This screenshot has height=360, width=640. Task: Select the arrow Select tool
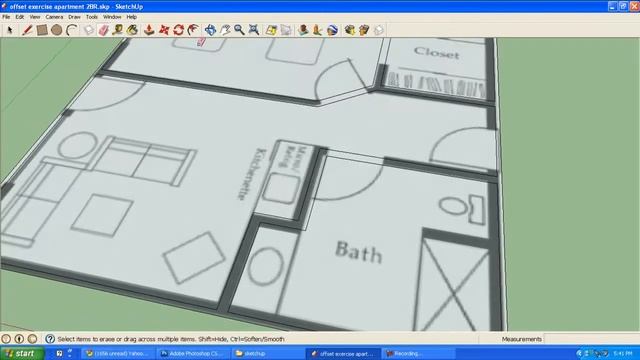coord(10,30)
